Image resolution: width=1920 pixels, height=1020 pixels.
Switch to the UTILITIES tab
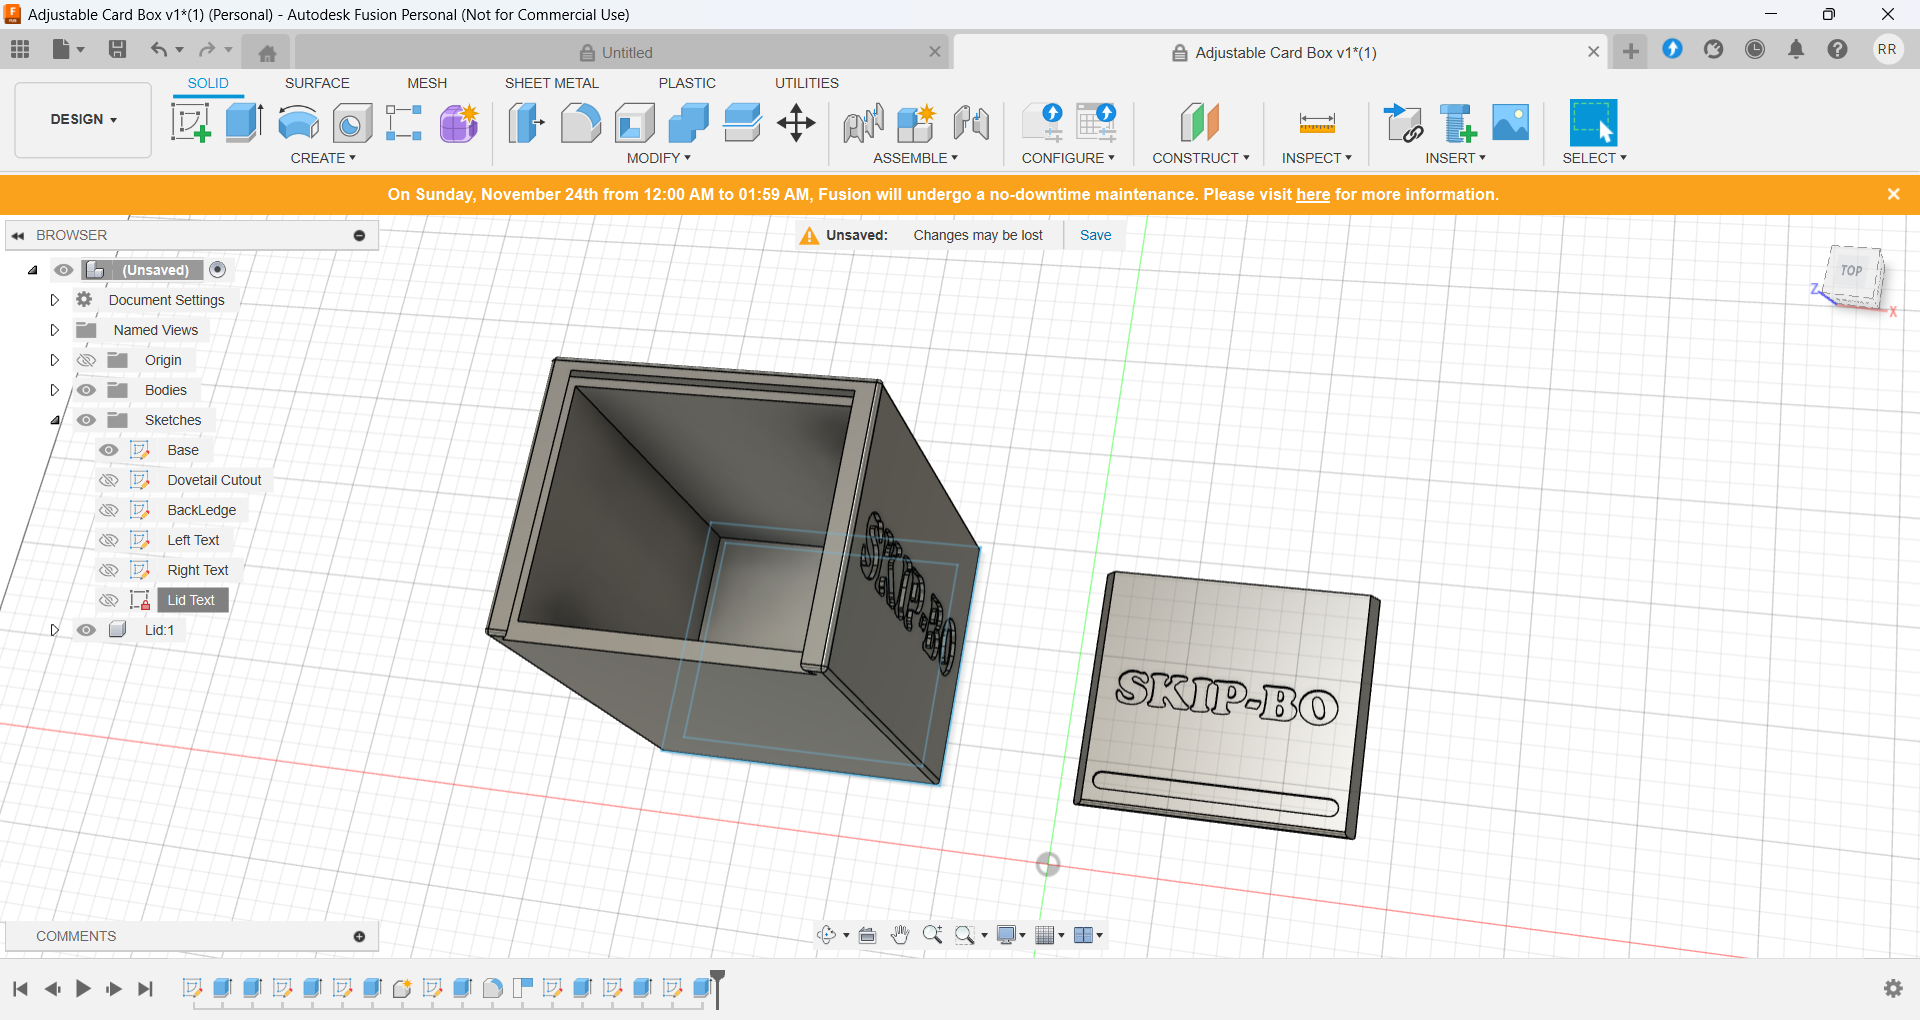(807, 83)
